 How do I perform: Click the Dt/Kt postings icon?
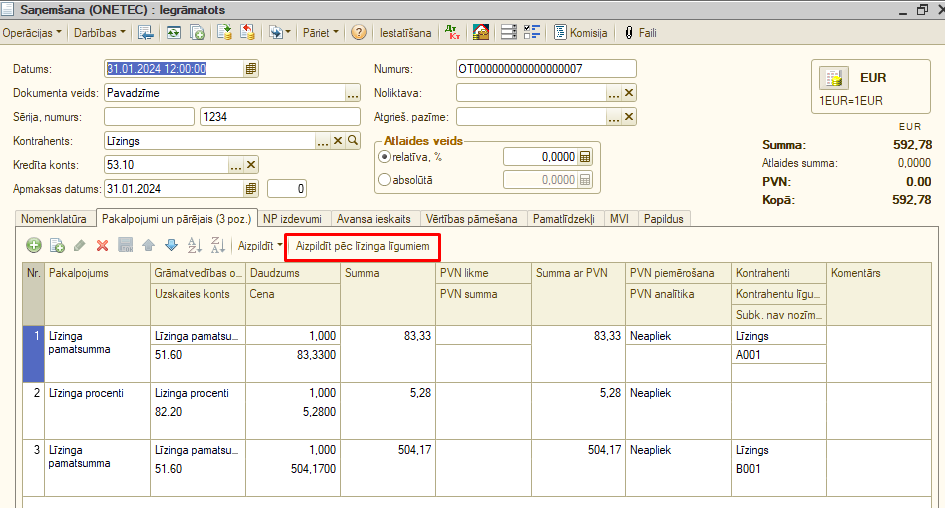[x=452, y=33]
